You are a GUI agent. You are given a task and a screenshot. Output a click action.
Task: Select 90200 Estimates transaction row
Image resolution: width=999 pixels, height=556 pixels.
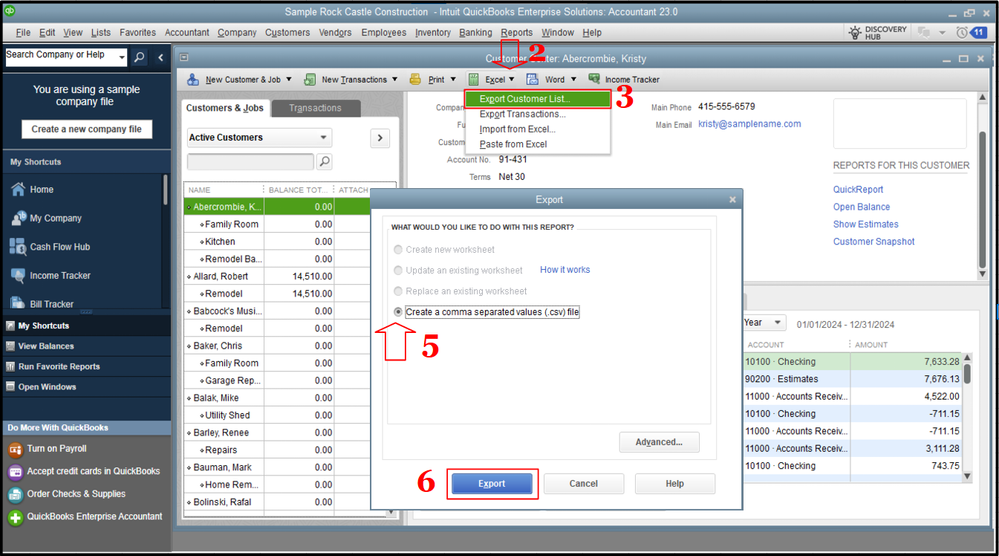(851, 379)
